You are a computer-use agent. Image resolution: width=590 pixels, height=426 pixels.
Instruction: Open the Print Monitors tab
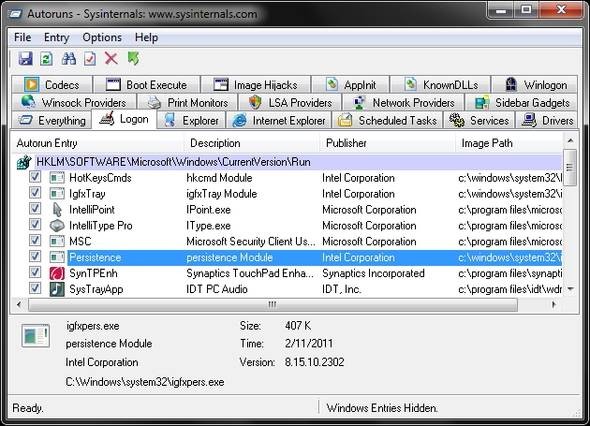[187, 102]
